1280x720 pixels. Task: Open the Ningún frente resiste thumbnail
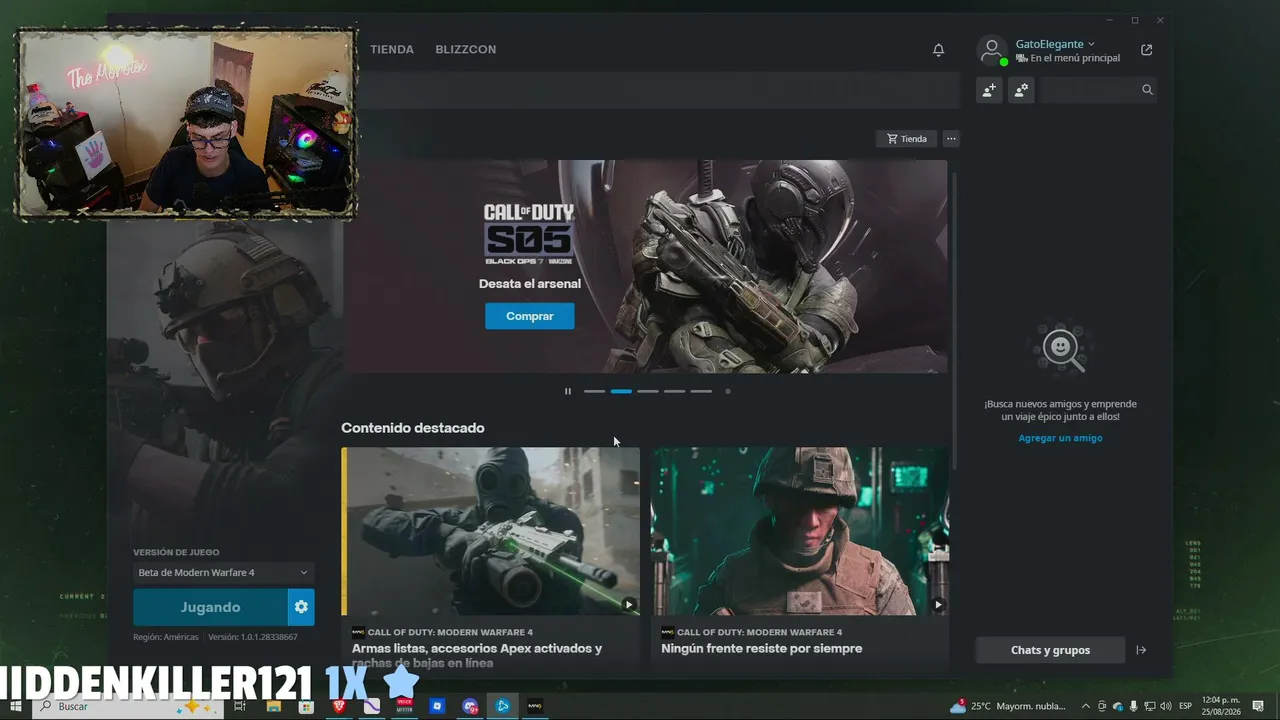[800, 531]
